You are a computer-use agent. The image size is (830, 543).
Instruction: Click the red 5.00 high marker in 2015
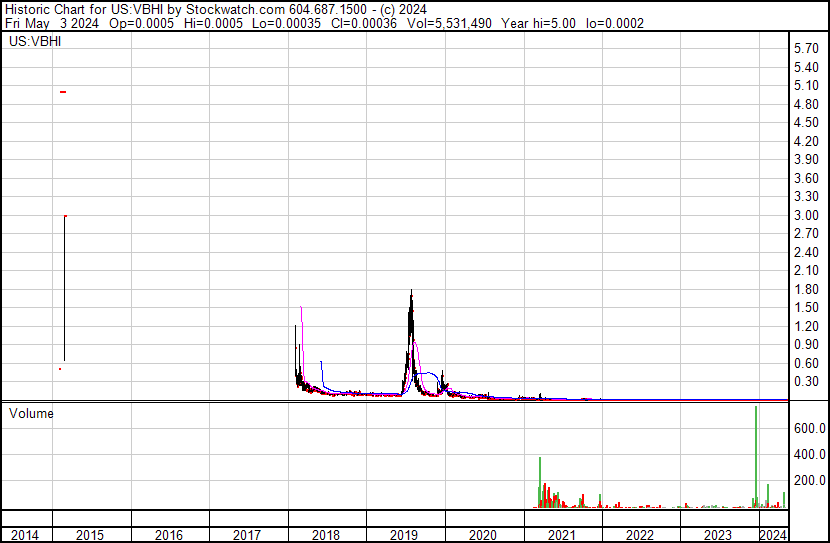[63, 92]
